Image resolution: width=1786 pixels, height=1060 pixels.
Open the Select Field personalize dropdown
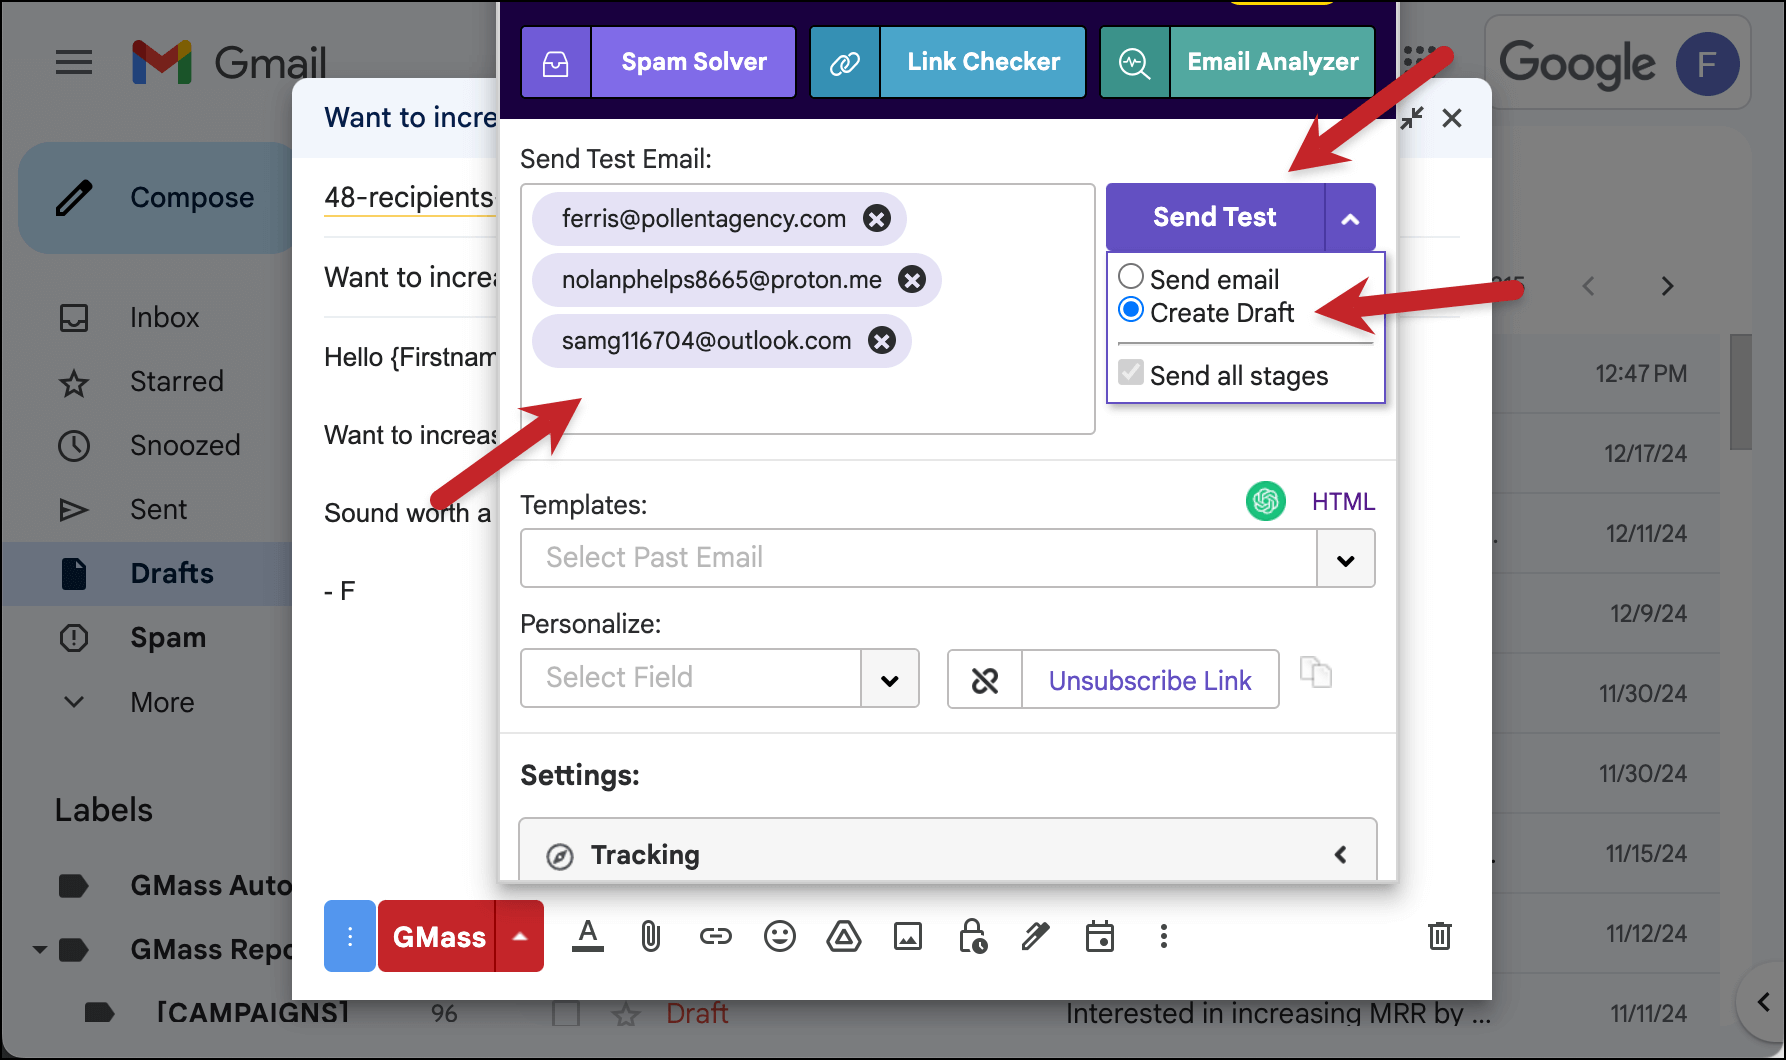coord(719,678)
